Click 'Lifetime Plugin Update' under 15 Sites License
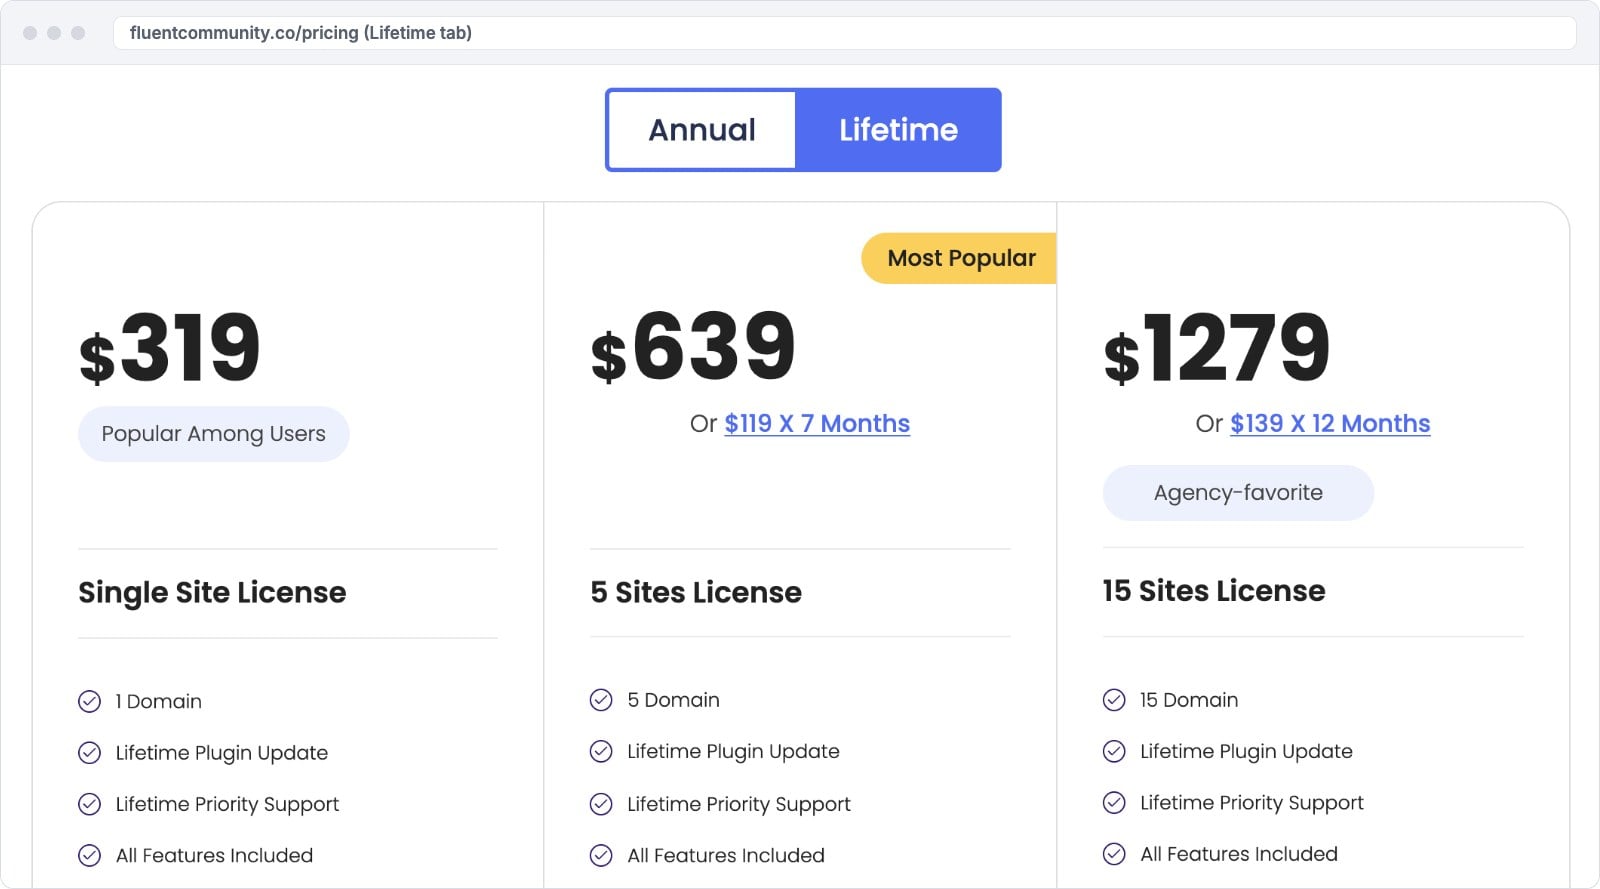 coord(1246,751)
